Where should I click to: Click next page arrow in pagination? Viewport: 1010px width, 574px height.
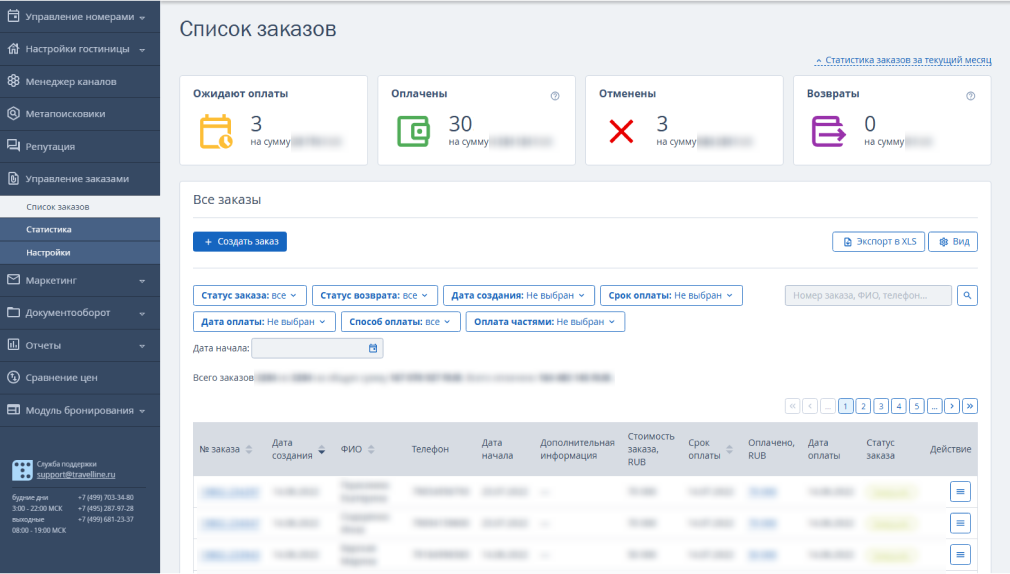(x=952, y=406)
